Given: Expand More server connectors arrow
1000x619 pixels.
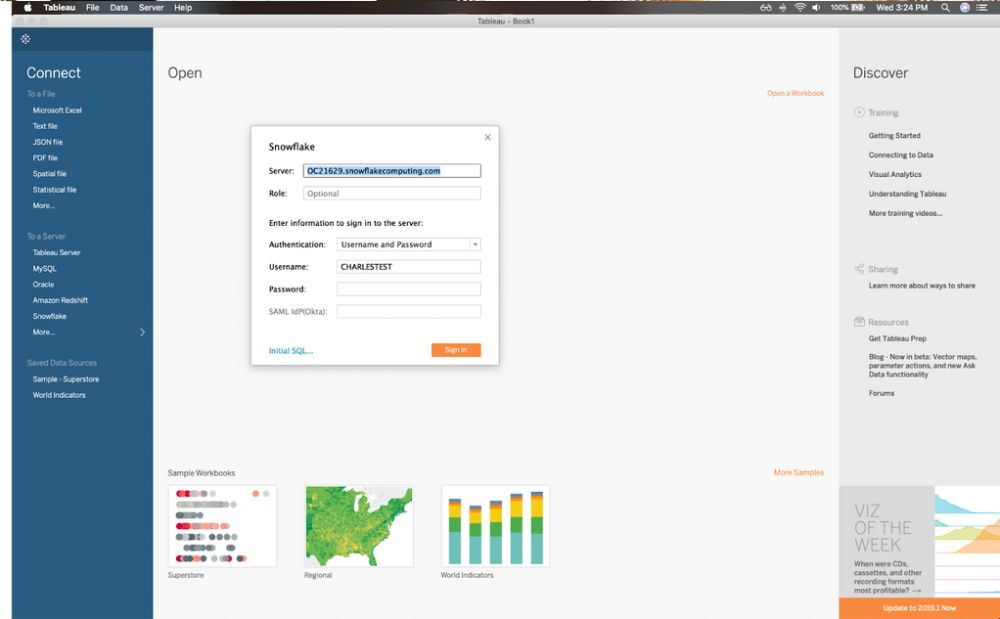Looking at the screenshot, I should (142, 332).
